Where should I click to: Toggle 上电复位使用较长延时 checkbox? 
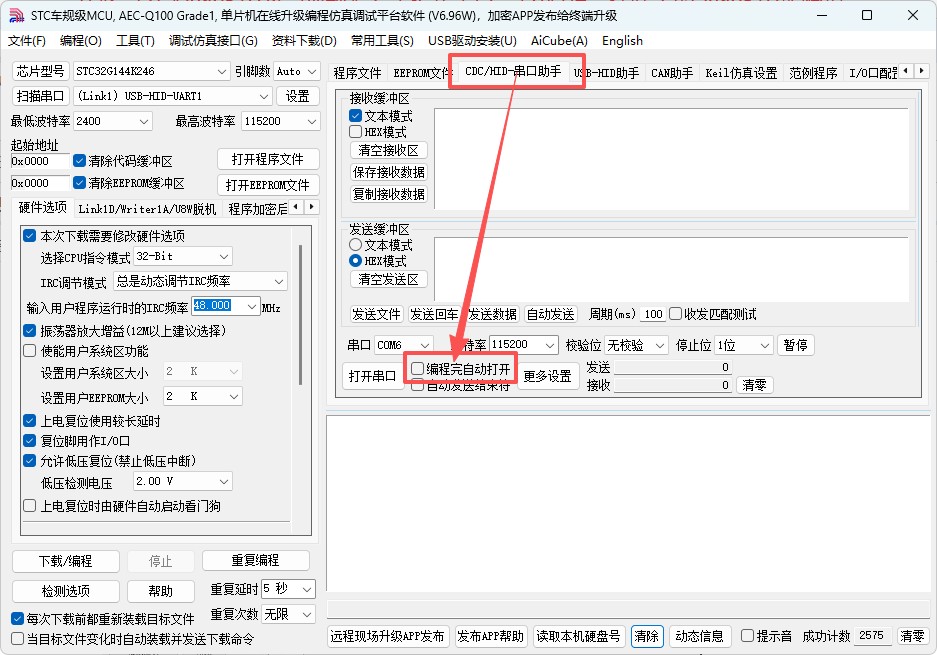point(29,421)
